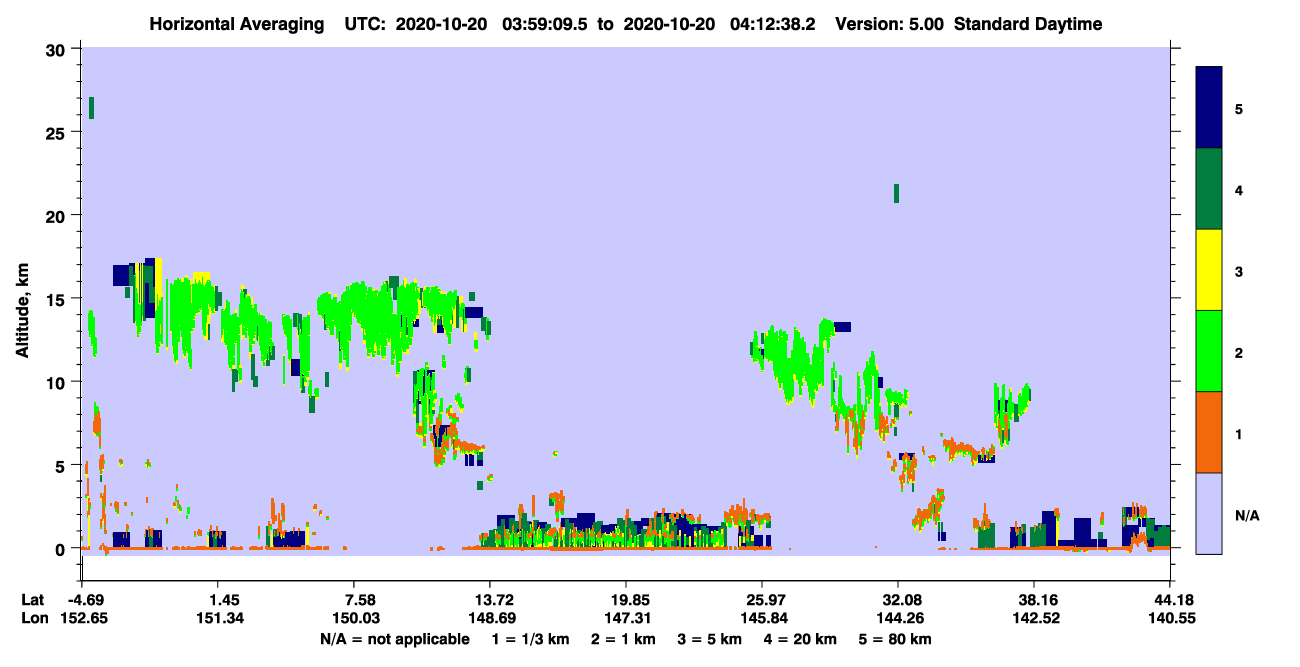Click longitude value 150.03
The width and height of the screenshot is (1300, 667).
tap(357, 618)
